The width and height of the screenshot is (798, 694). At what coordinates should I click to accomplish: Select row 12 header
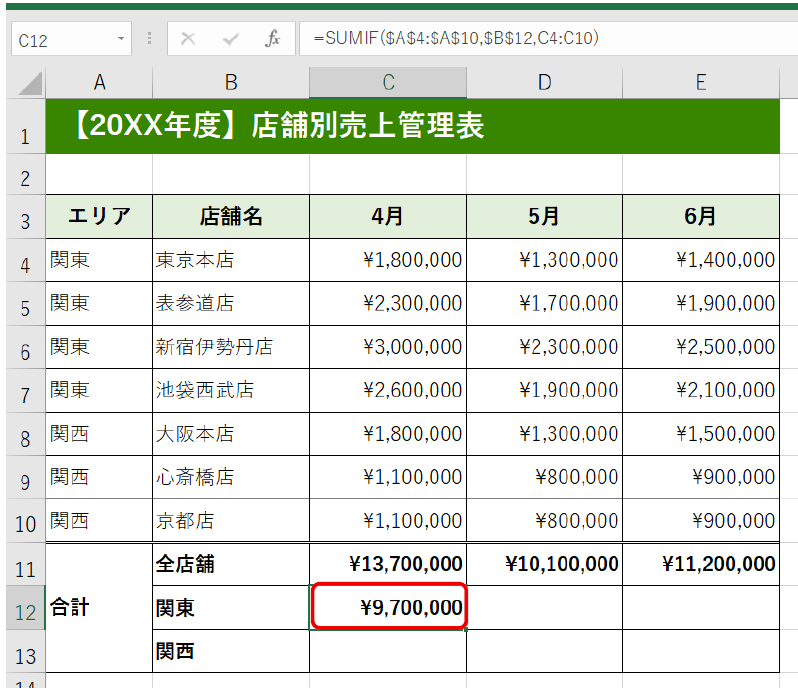pos(24,610)
